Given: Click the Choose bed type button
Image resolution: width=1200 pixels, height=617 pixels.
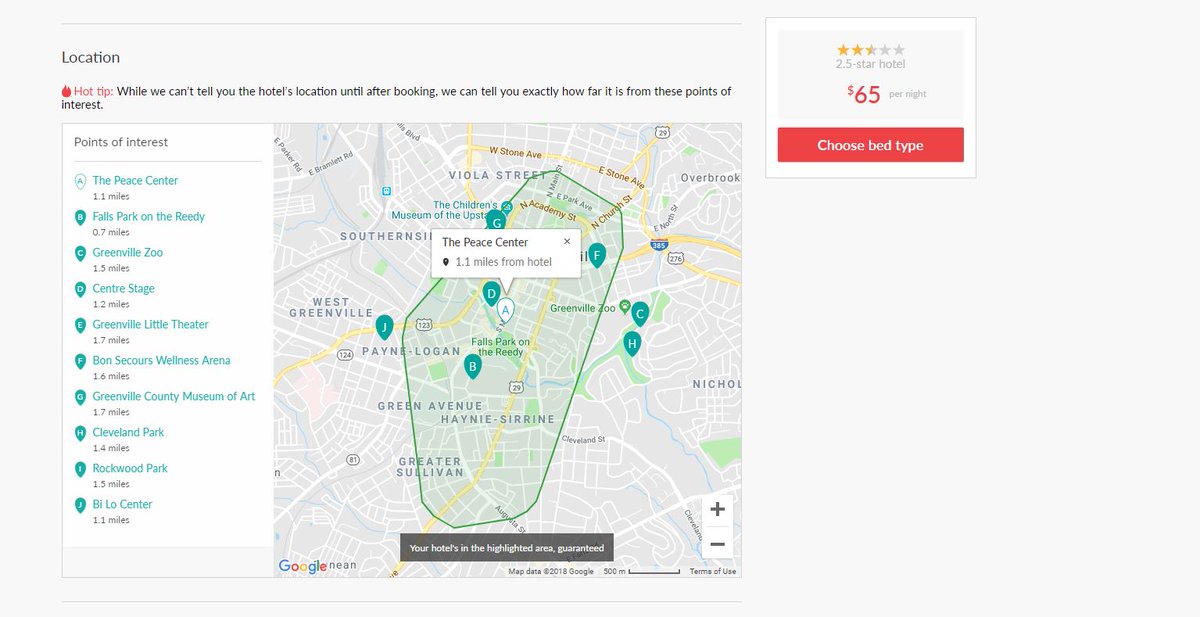Looking at the screenshot, I should [870, 145].
